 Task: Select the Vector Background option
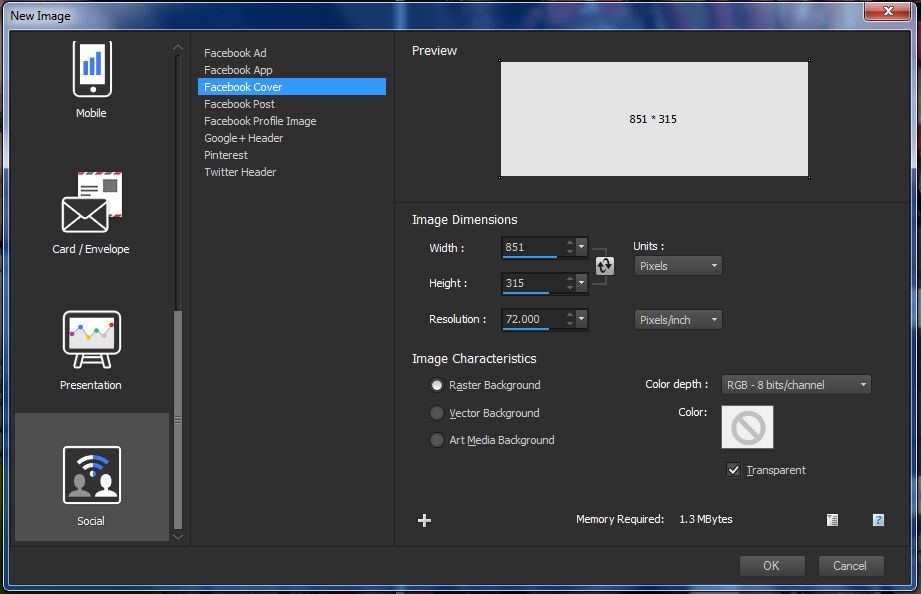[x=437, y=413]
